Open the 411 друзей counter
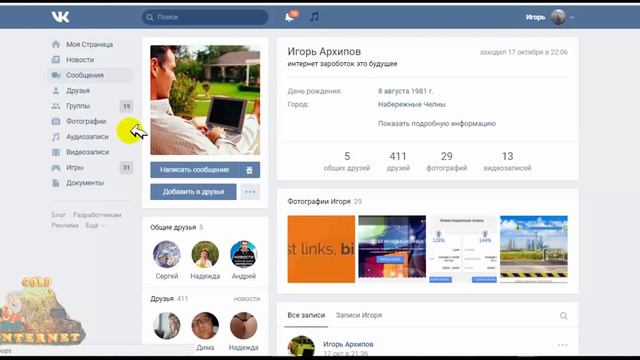 click(x=398, y=161)
